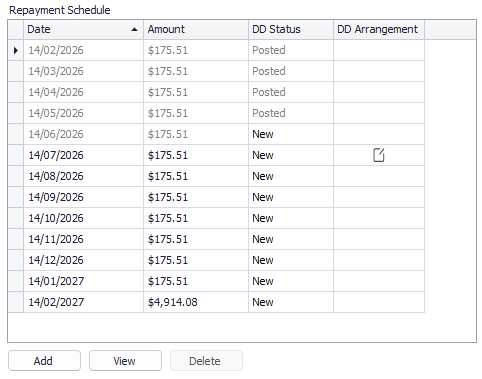Select the 14/02/2026 date cell

point(83,50)
